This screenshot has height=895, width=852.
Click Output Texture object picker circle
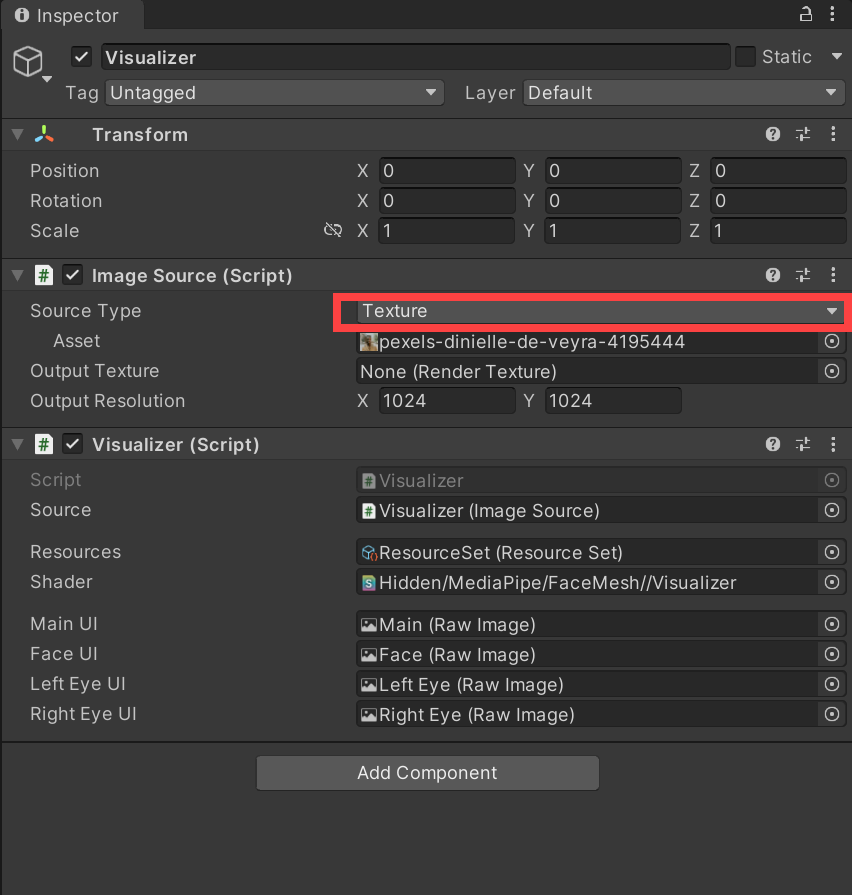[x=832, y=372]
